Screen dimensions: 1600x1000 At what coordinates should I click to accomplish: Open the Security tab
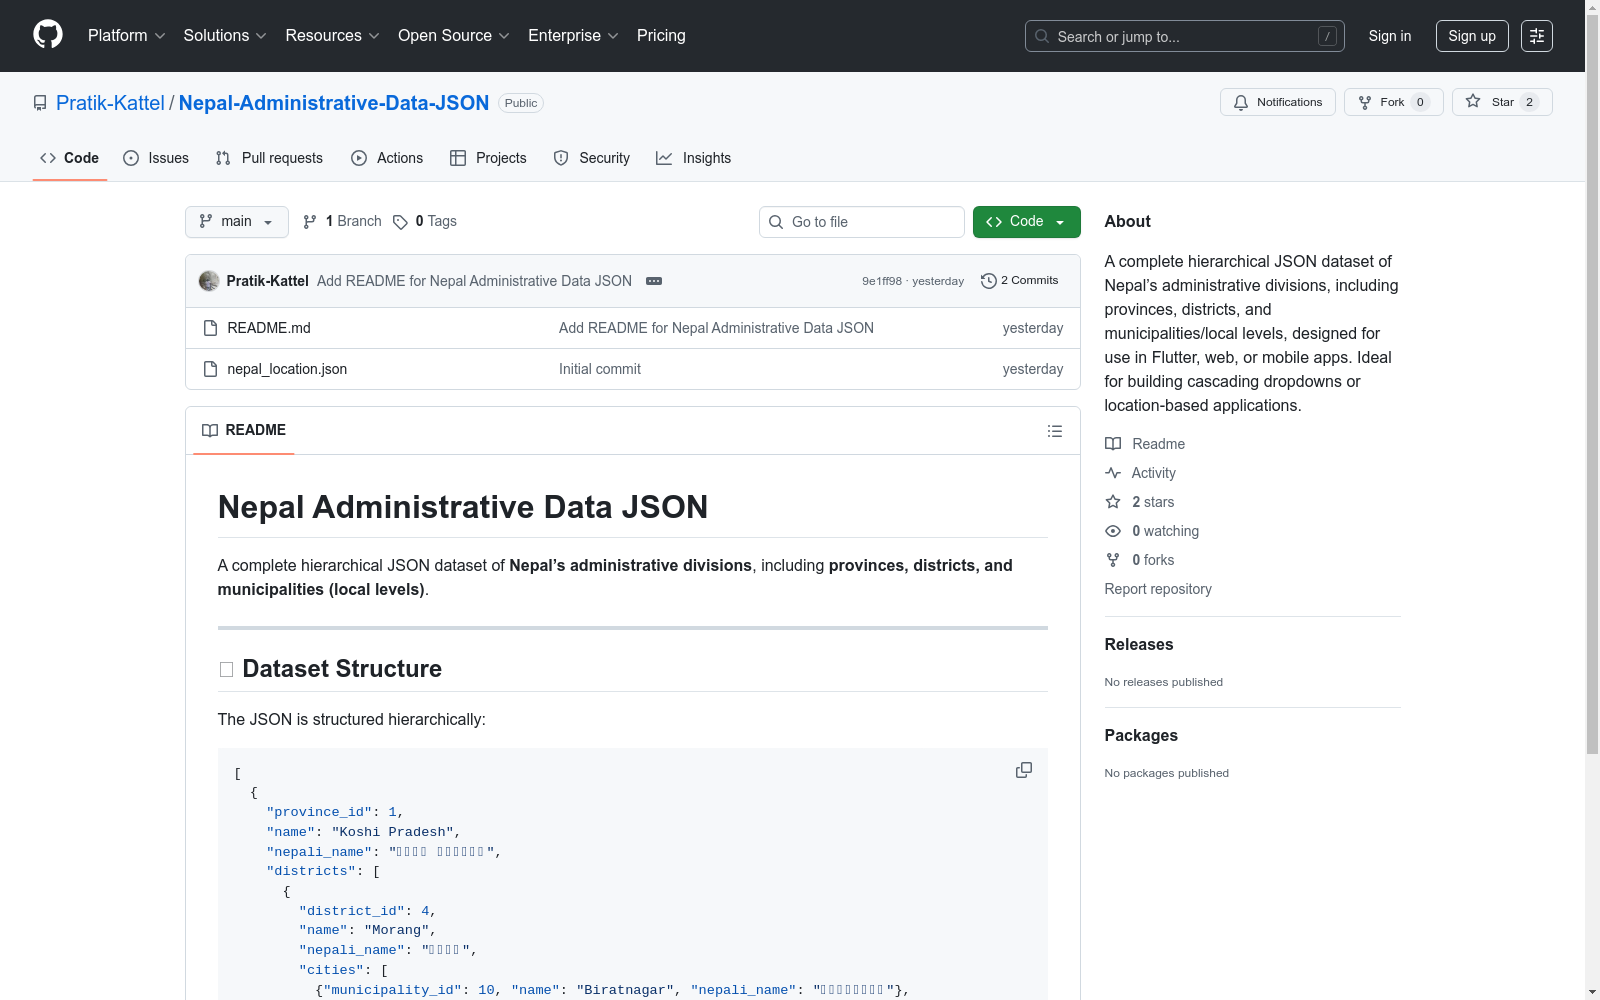click(592, 158)
